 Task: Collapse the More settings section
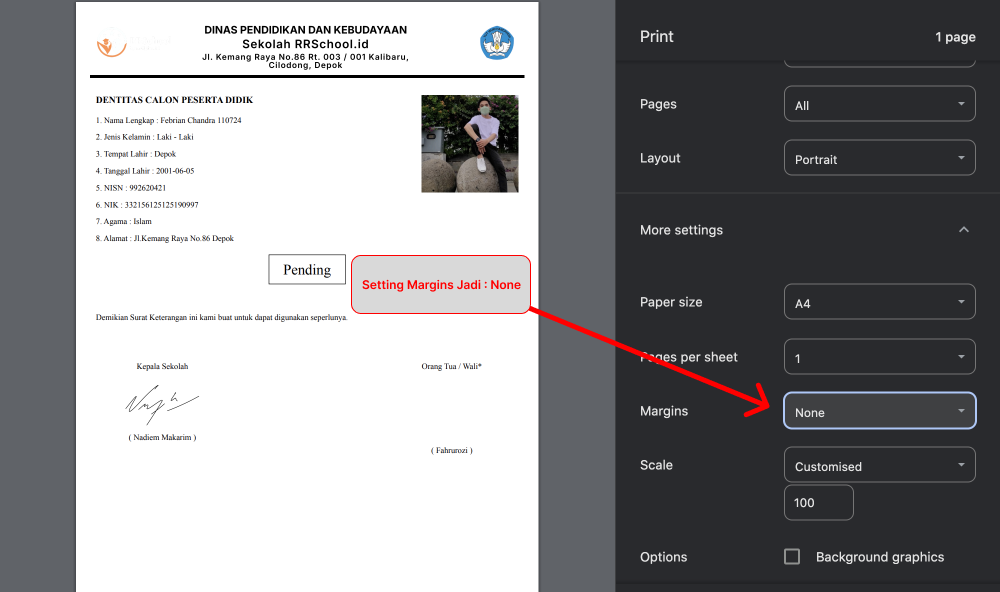pos(963,229)
